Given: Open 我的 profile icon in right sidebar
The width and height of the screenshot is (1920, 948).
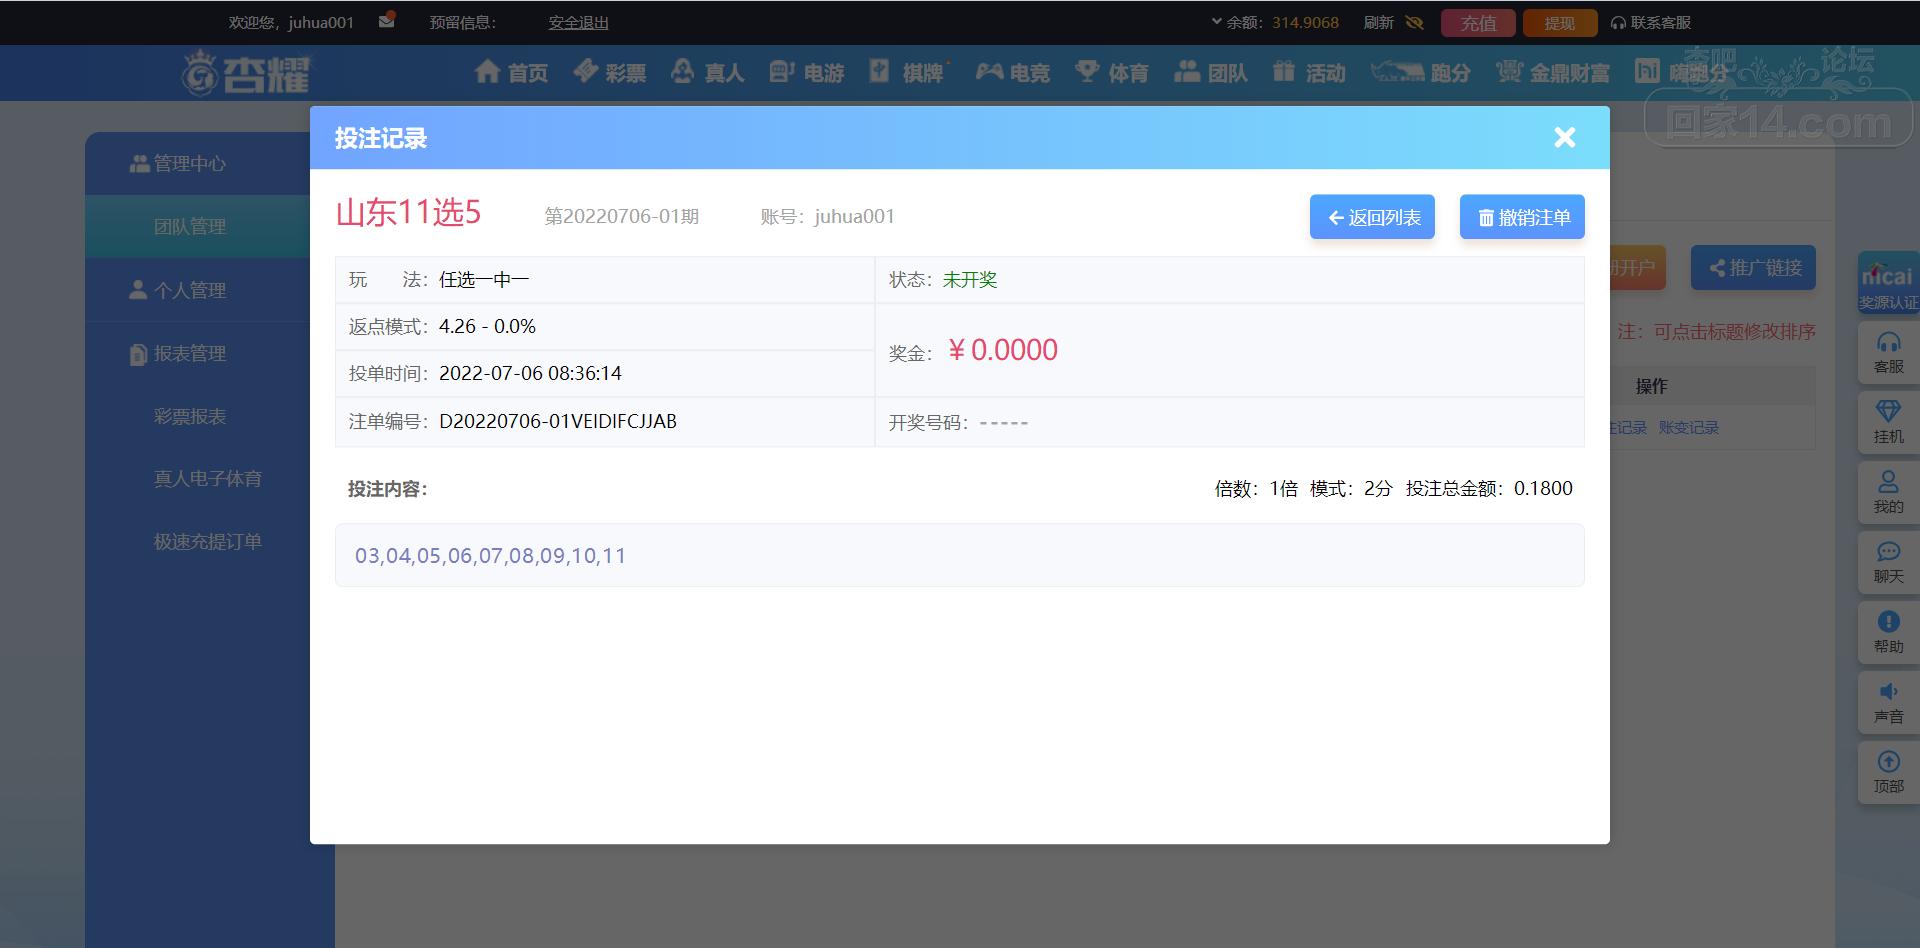Looking at the screenshot, I should click(x=1888, y=492).
